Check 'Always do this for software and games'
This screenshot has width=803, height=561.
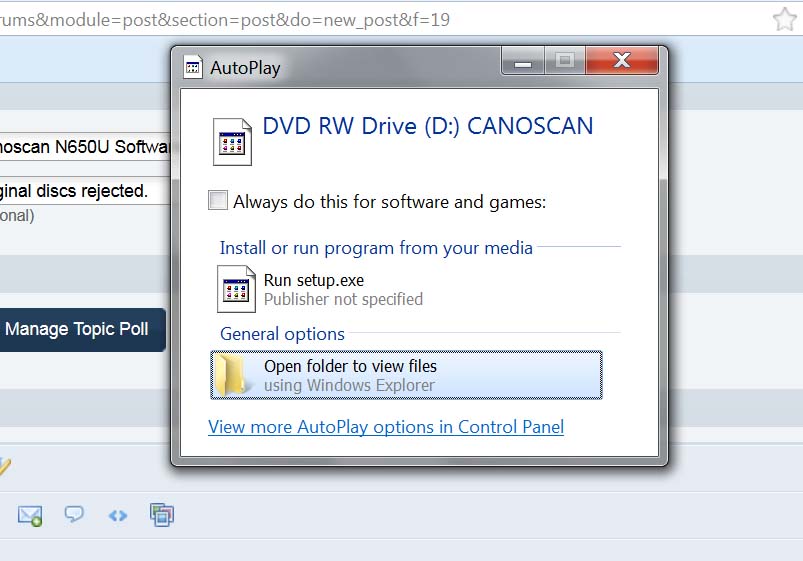tap(218, 200)
